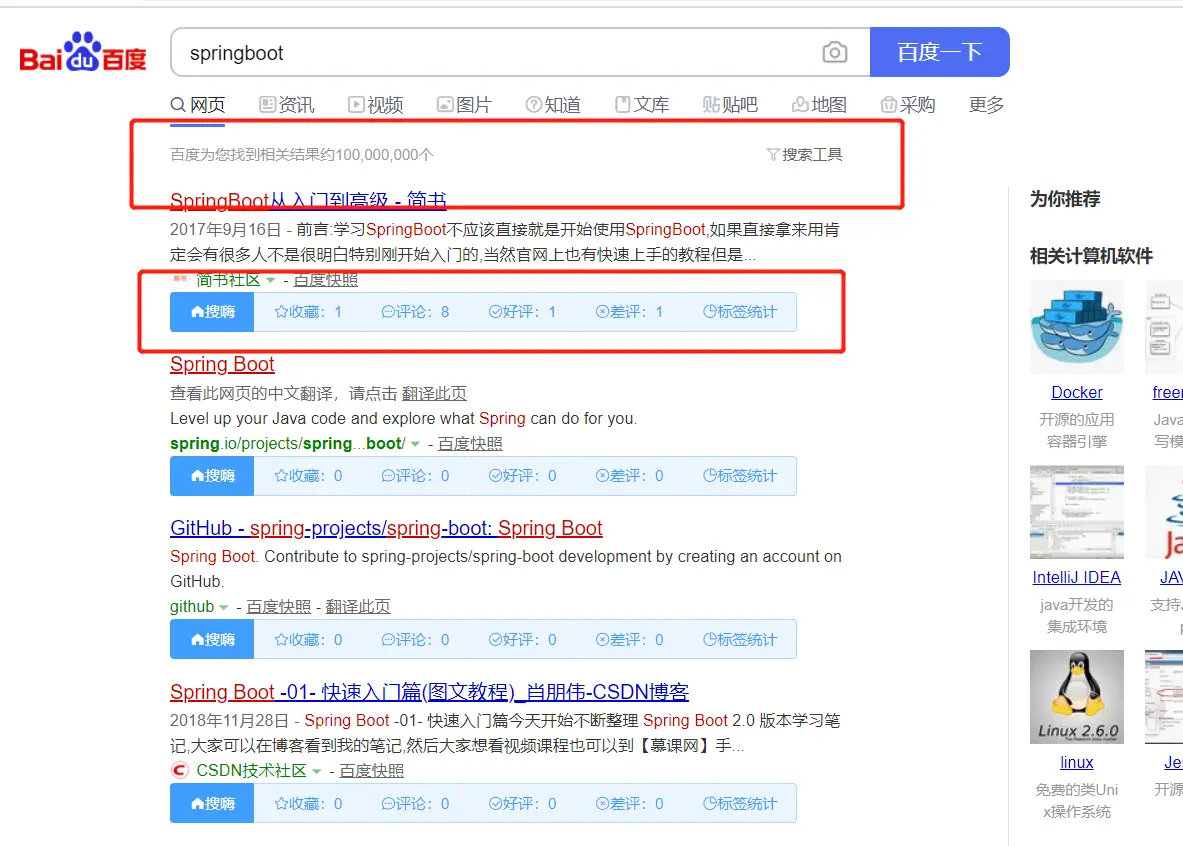
Task: Click 收藏 star under the CSDN result
Action: [x=281, y=804]
